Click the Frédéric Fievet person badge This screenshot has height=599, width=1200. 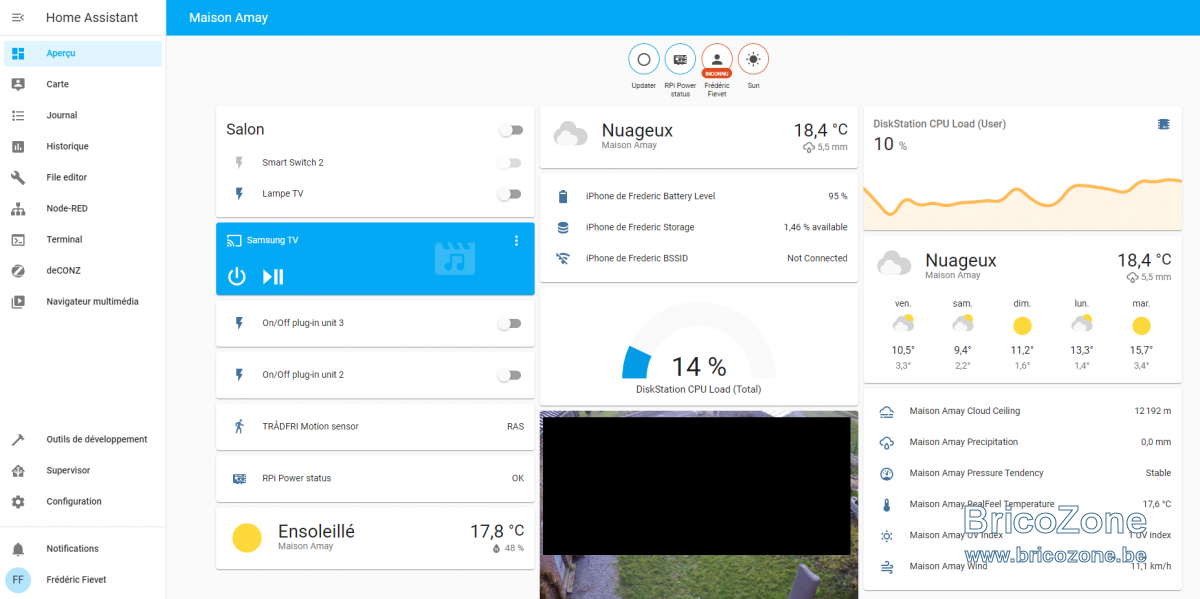(x=717, y=60)
